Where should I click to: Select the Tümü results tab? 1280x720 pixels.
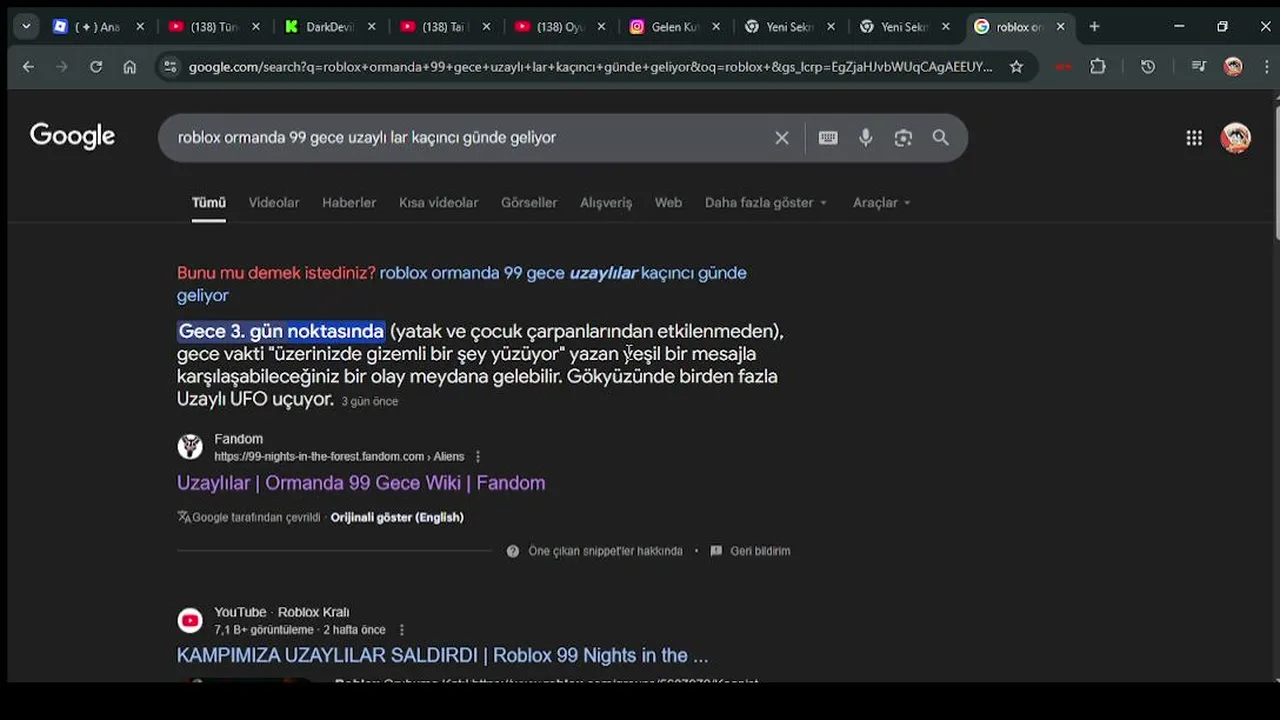[209, 203]
